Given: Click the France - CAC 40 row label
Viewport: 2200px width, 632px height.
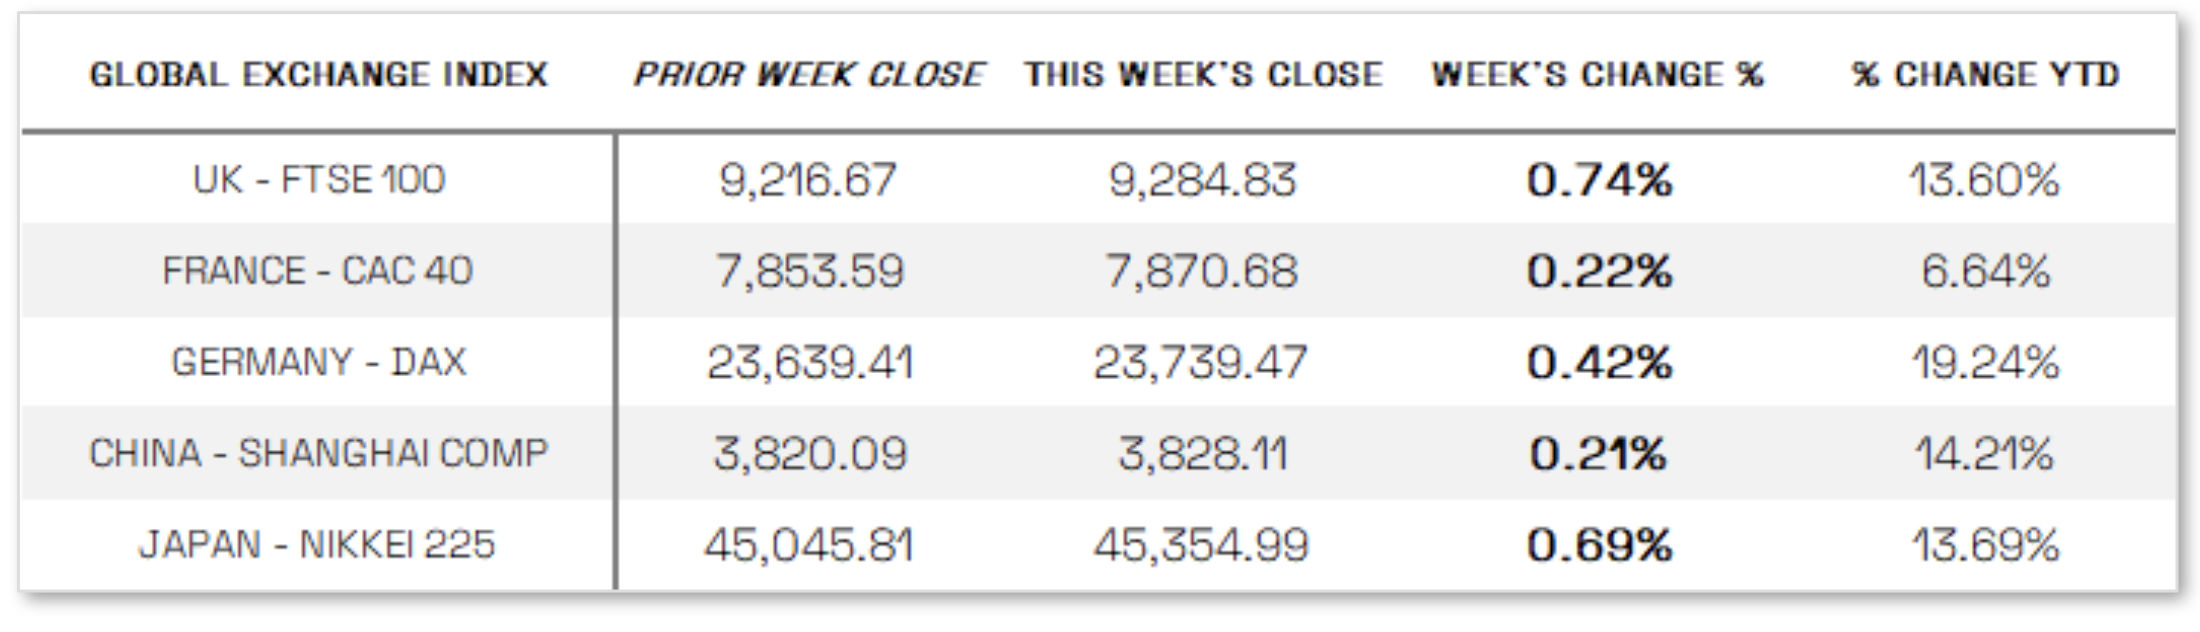Looking at the screenshot, I should tap(317, 271).
